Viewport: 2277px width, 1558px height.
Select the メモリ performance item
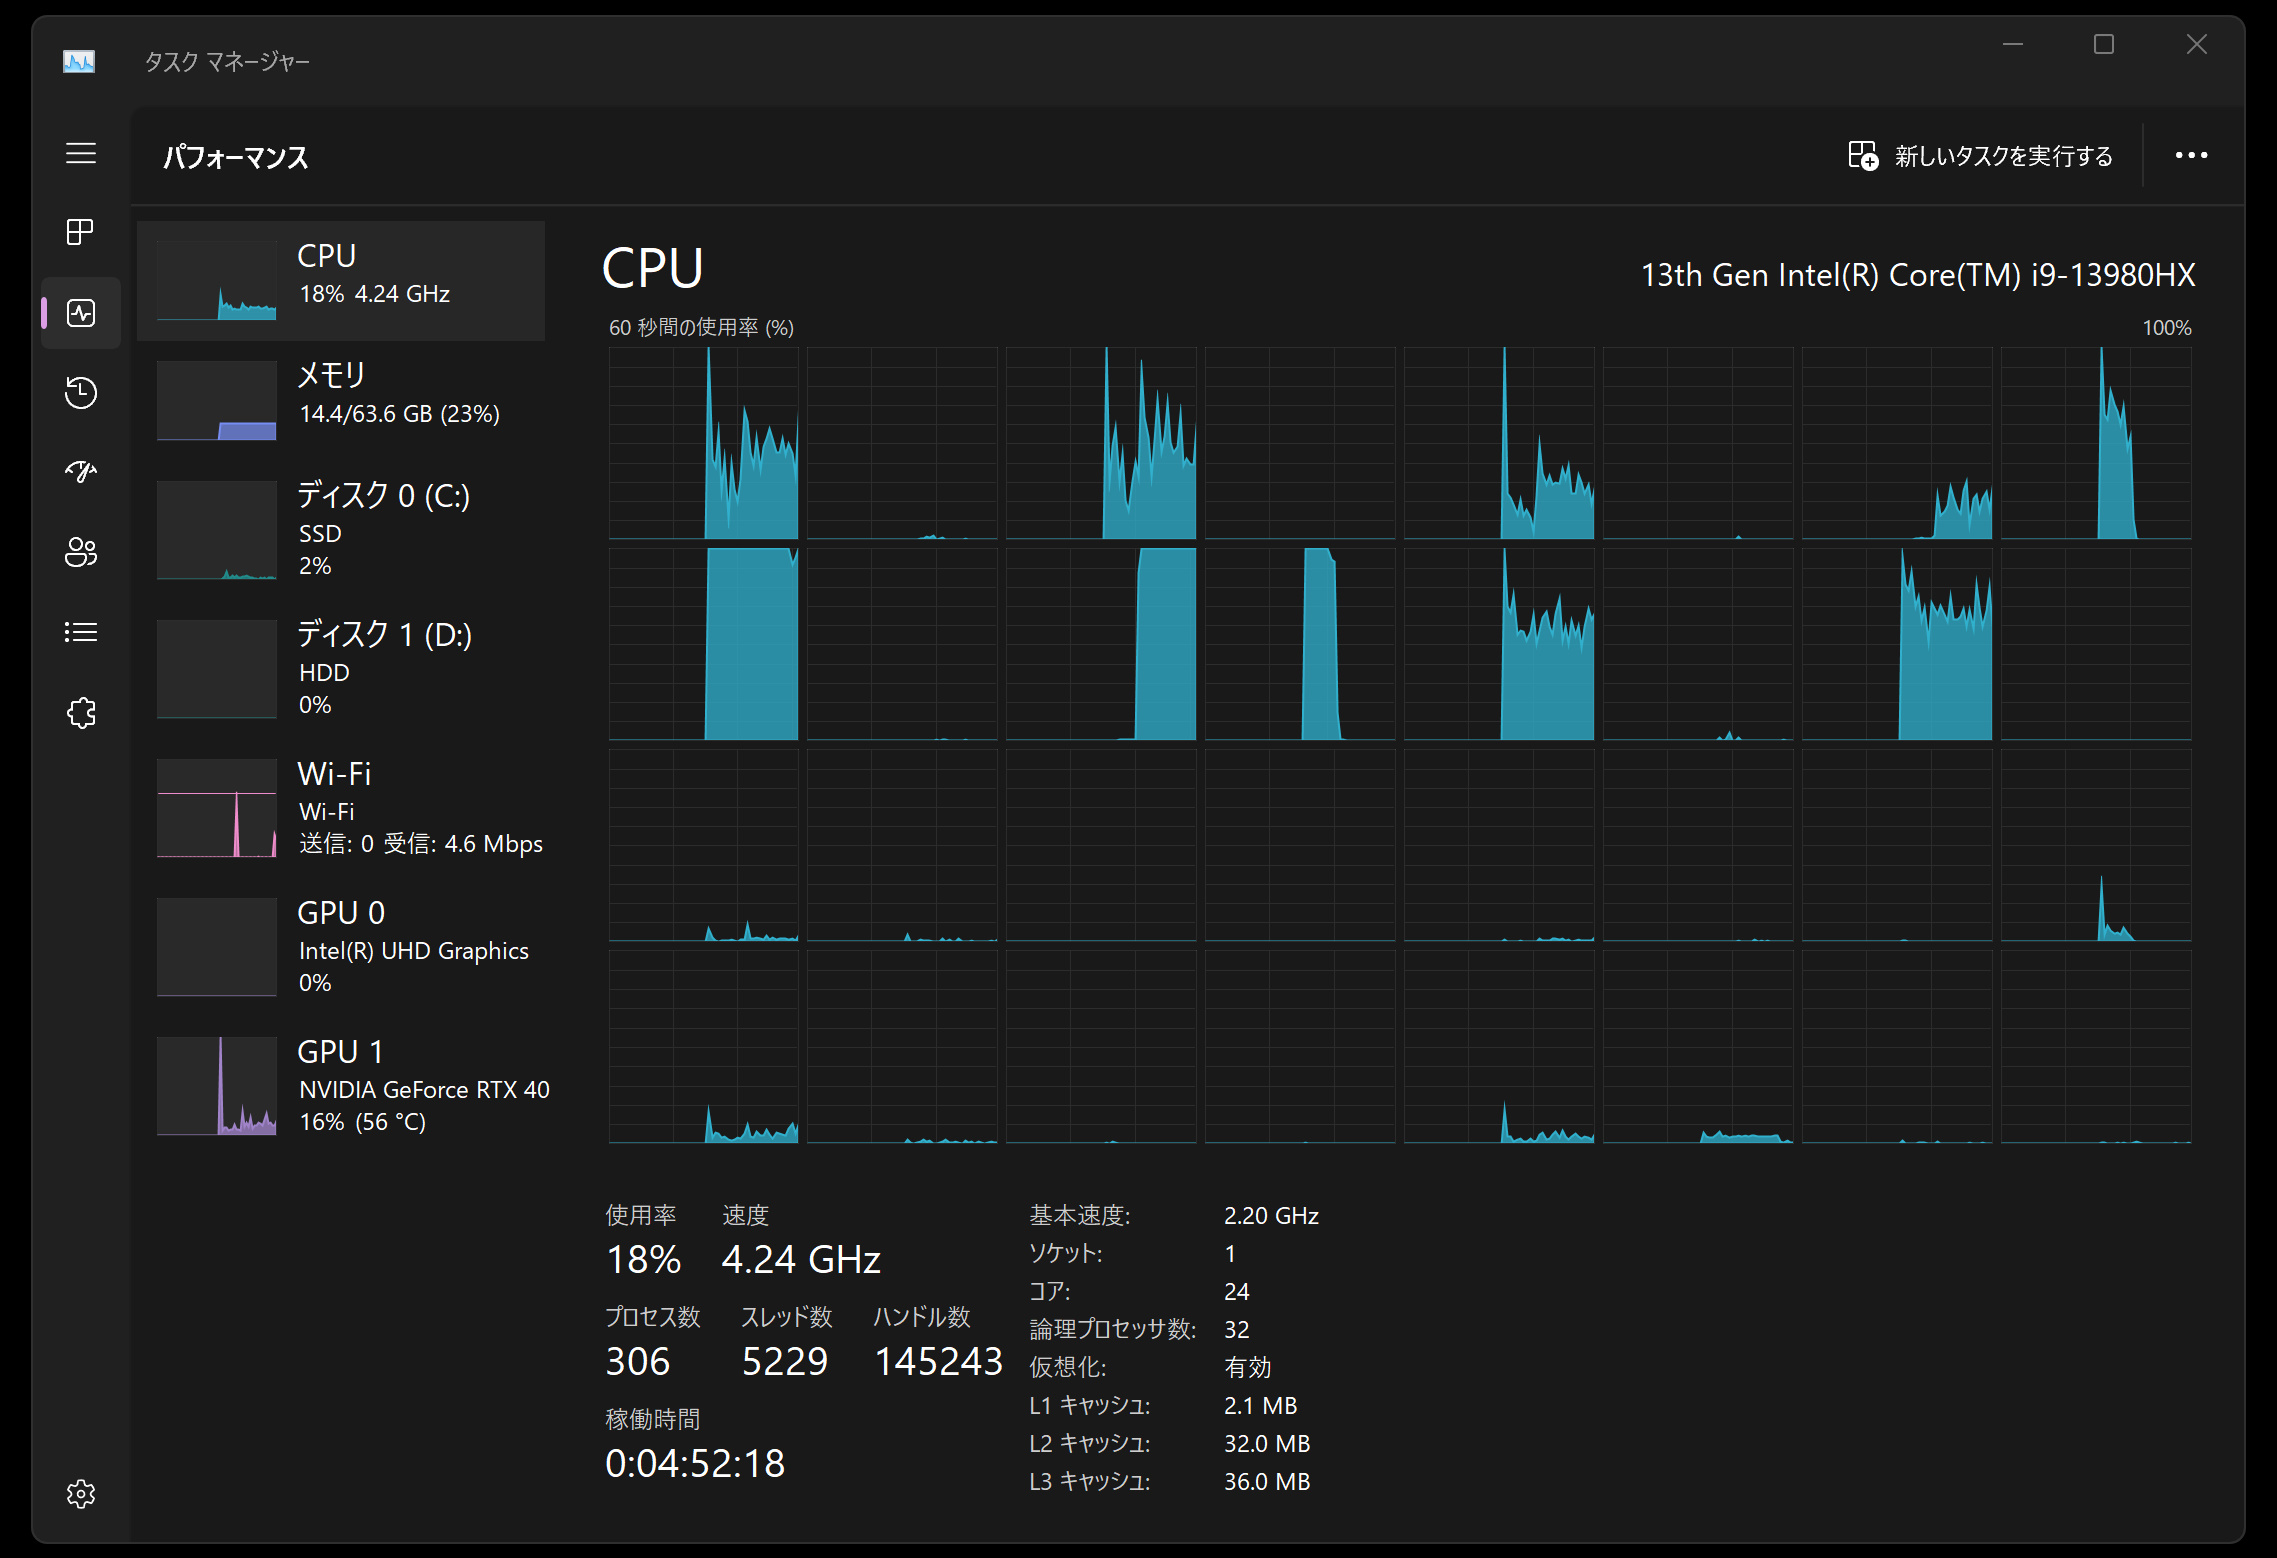341,399
